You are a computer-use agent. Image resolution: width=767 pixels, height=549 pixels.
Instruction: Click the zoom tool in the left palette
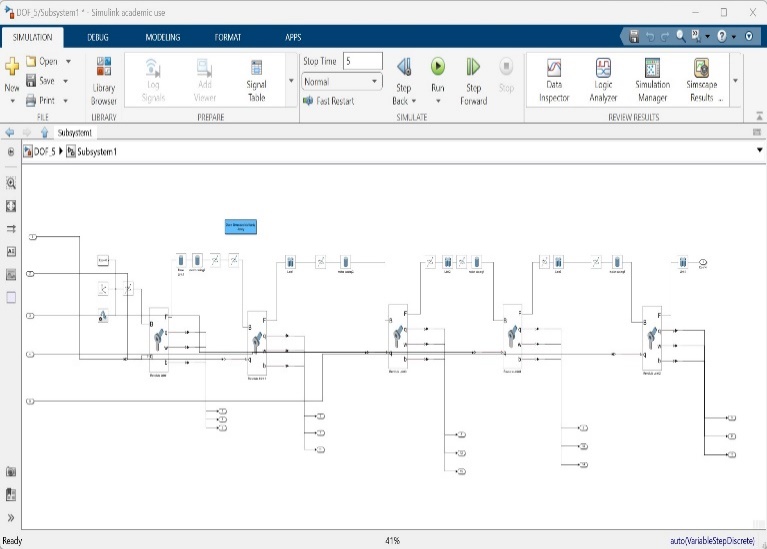(x=11, y=183)
